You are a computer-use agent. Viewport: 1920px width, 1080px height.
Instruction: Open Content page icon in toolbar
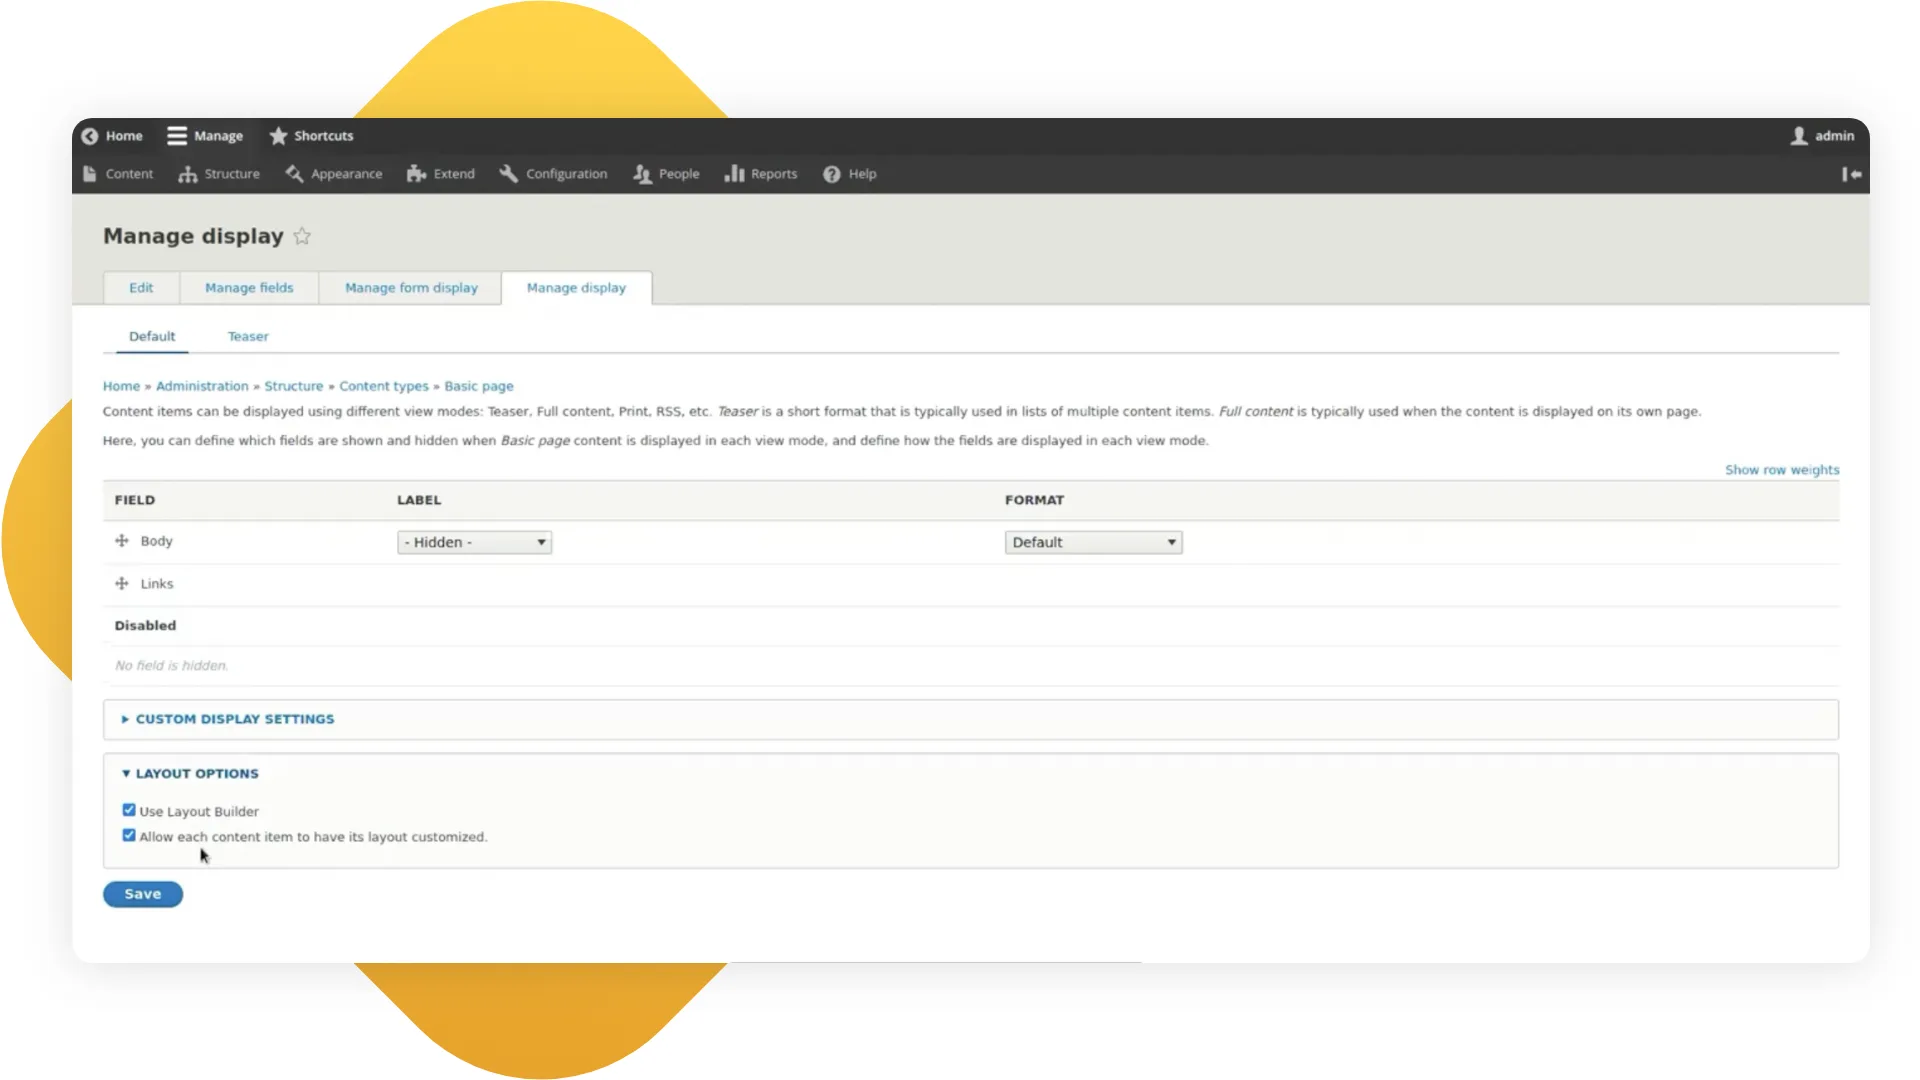[x=90, y=174]
